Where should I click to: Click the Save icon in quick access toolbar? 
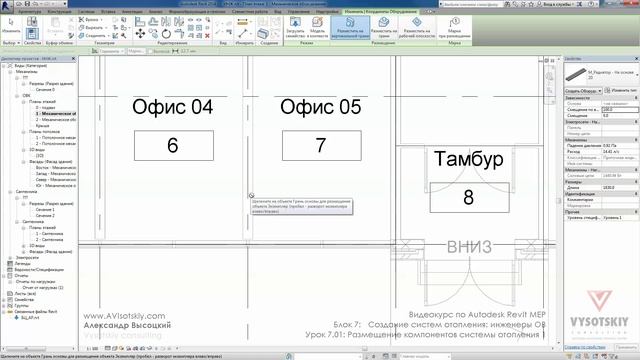click(x=27, y=4)
